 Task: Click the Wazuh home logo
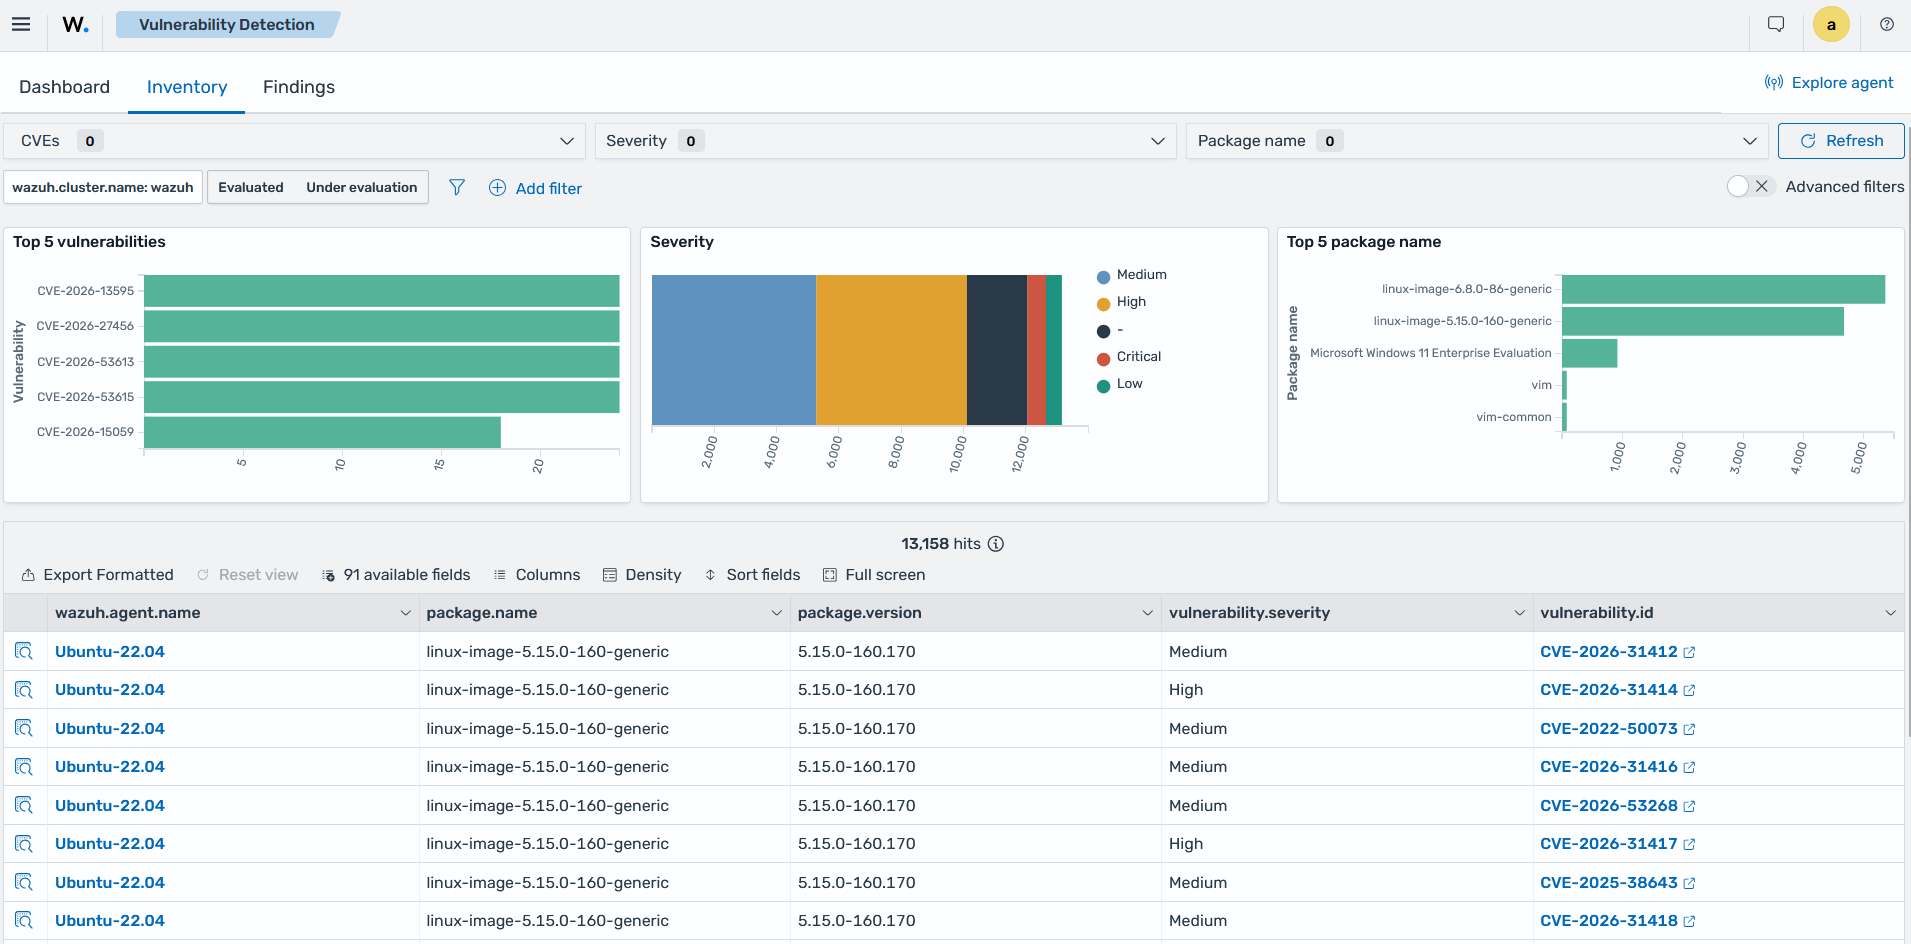point(75,24)
